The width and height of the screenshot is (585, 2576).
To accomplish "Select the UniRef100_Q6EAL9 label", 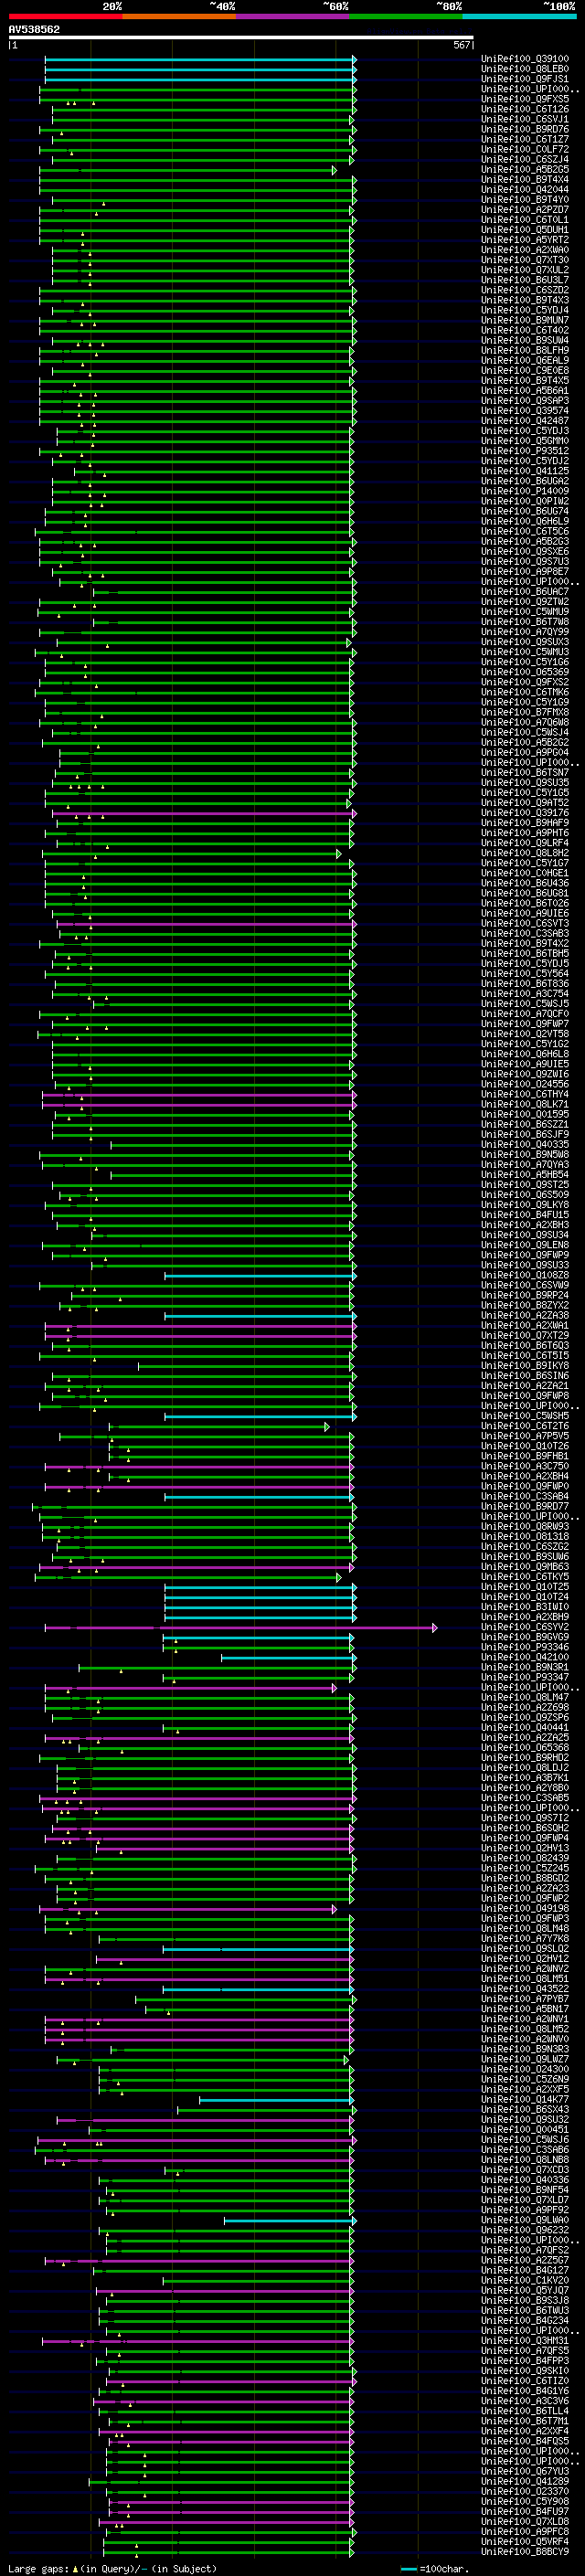I will (x=525, y=361).
